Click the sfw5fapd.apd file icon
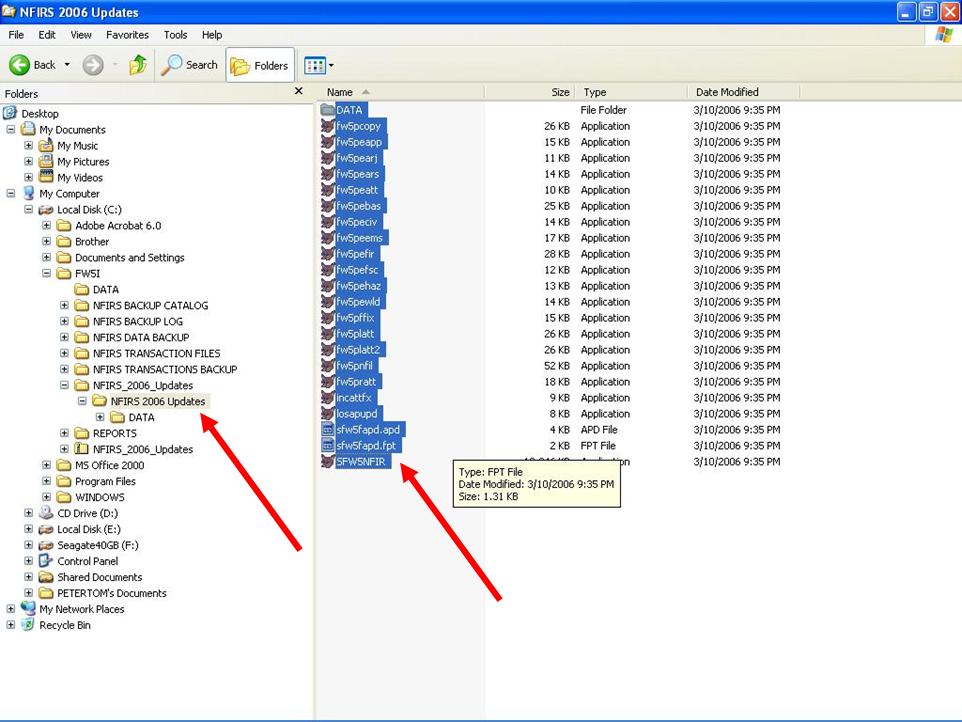 pos(328,430)
